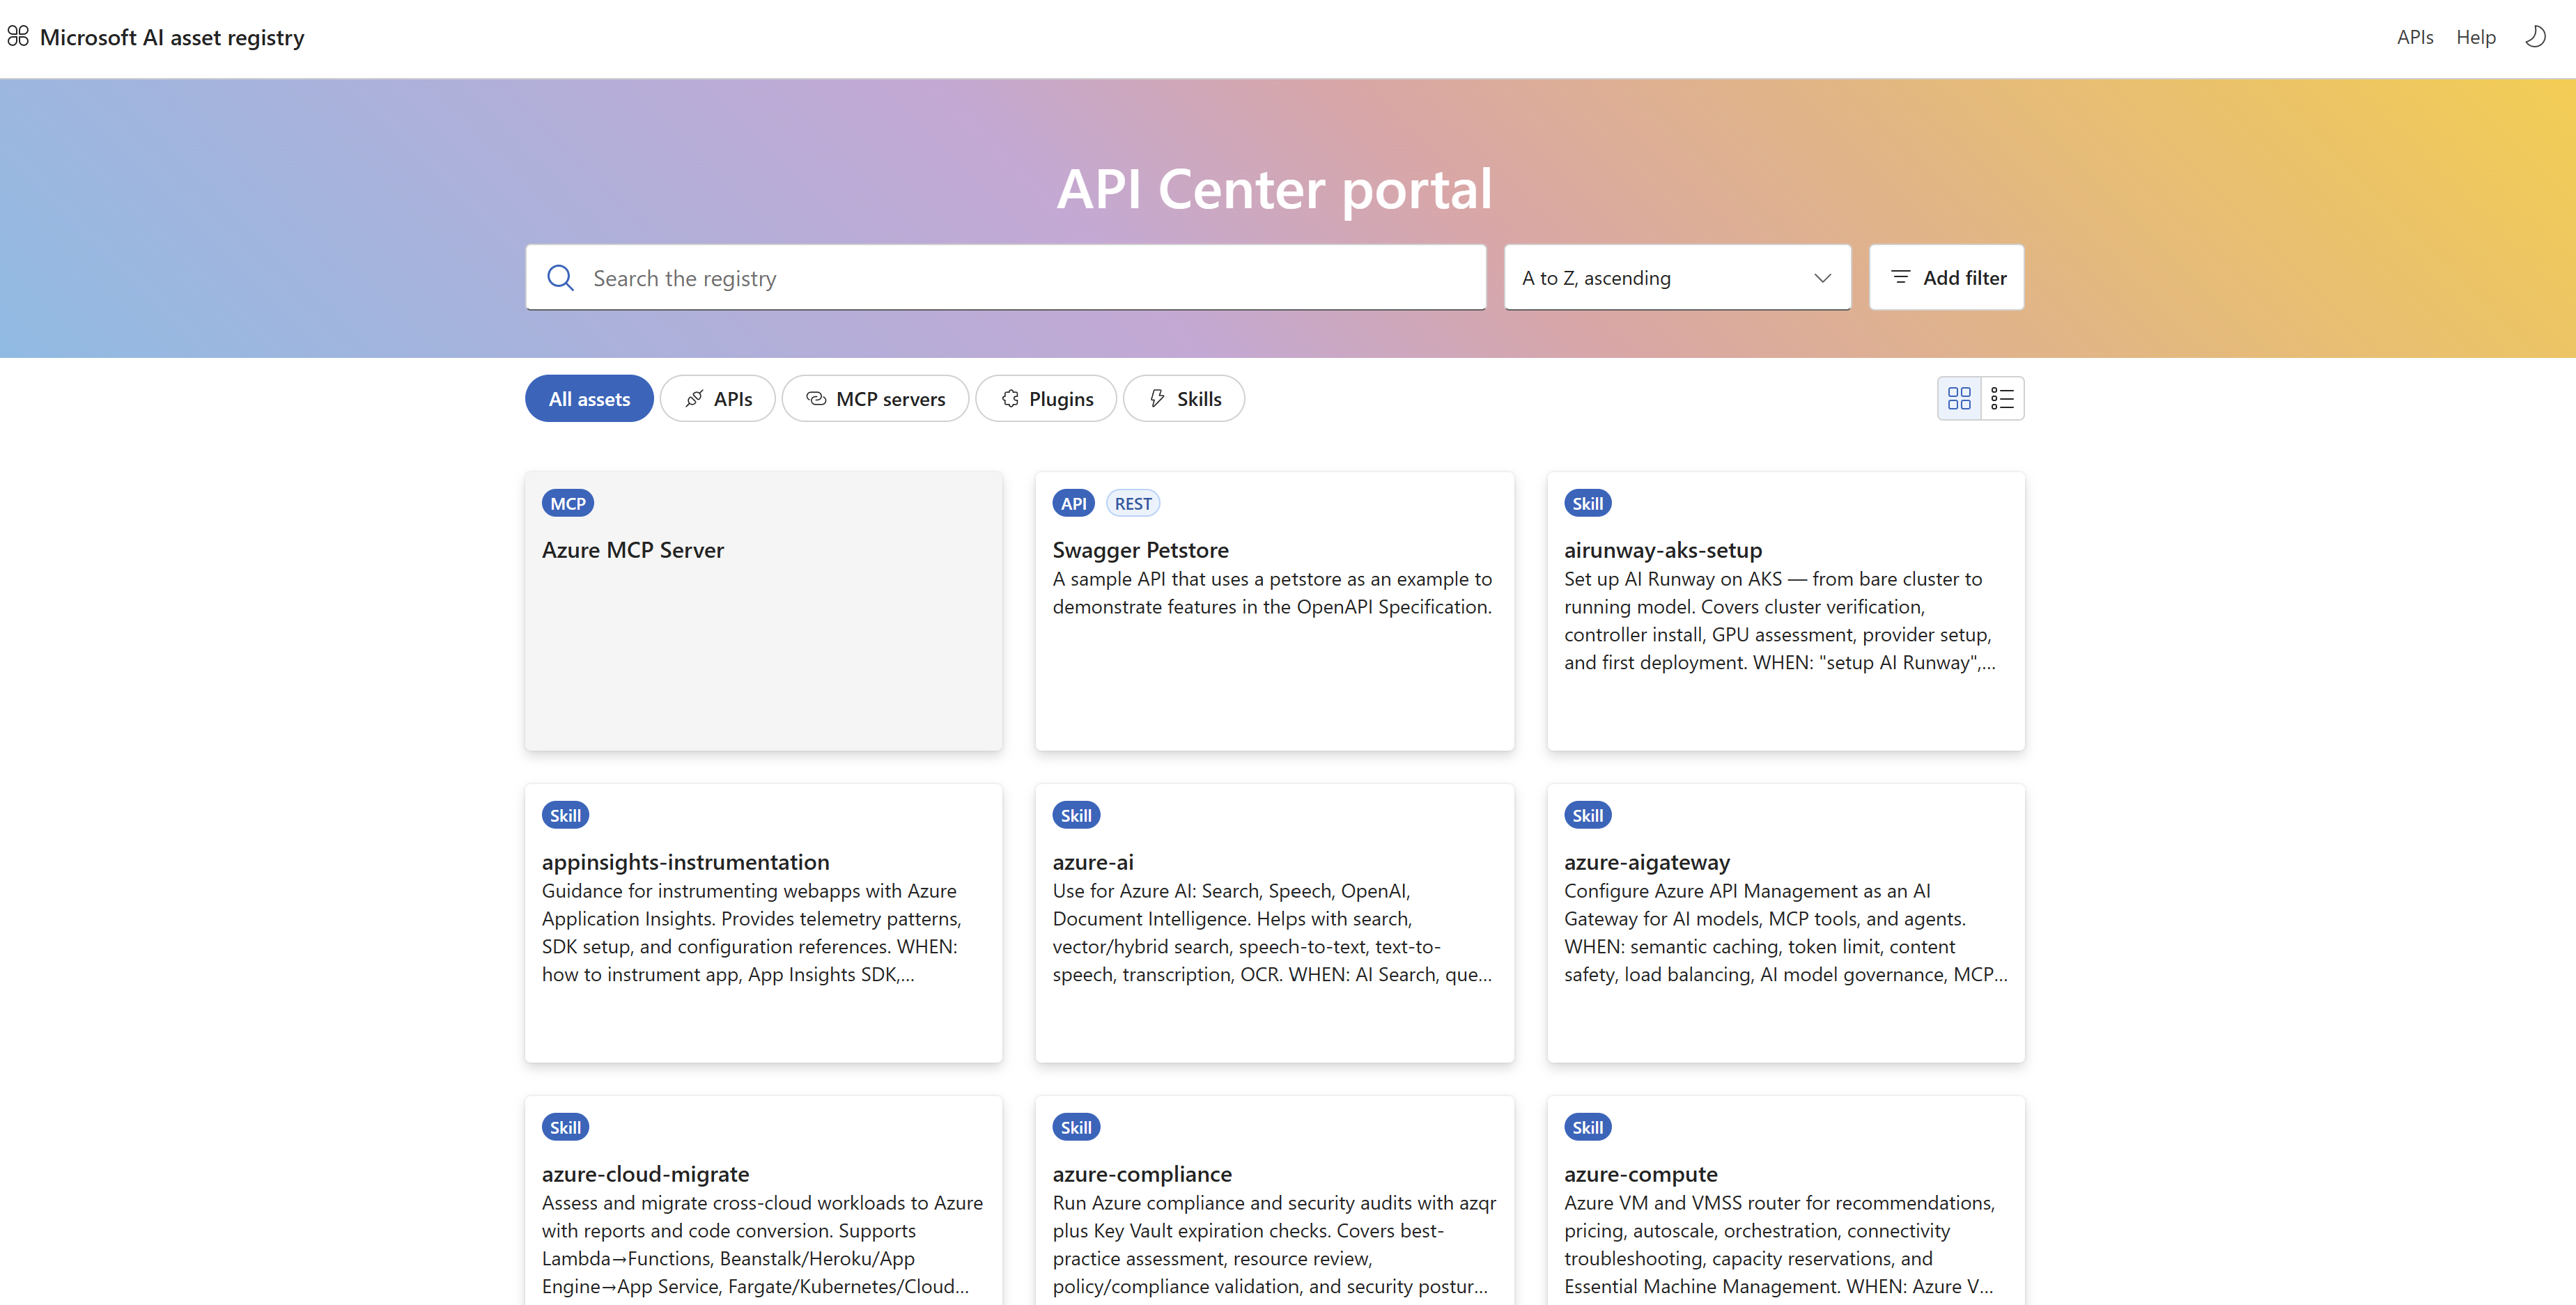
Task: Click the REST badge on Swagger Petstore
Action: pyautogui.click(x=1133, y=503)
